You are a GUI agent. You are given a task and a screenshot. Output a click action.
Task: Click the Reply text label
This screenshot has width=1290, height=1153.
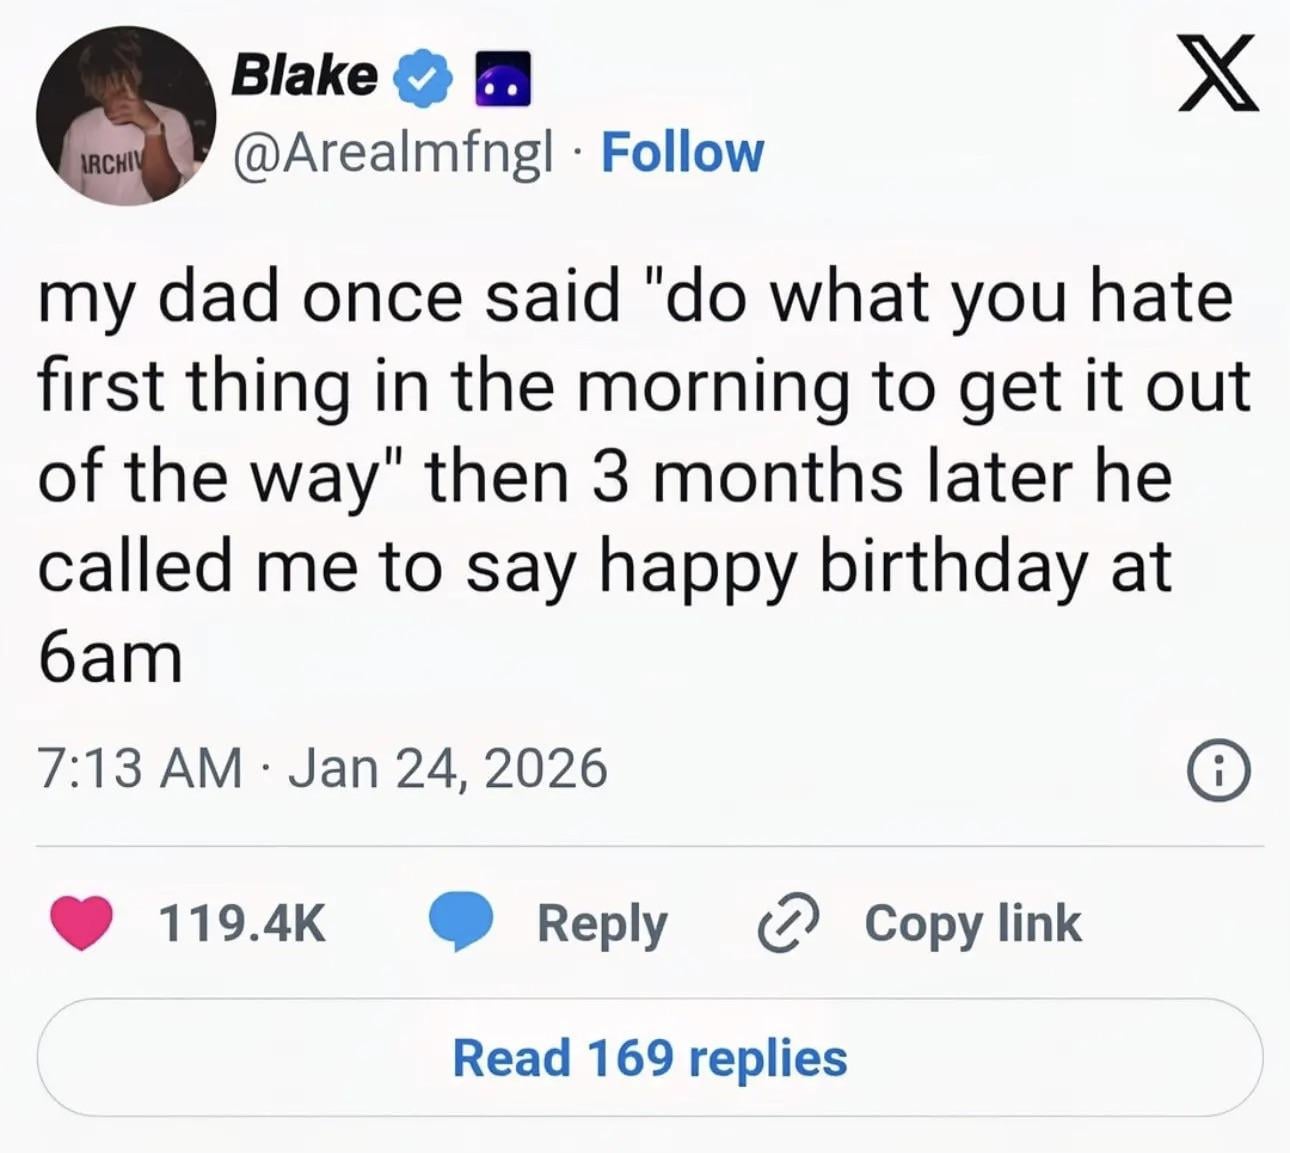(602, 922)
